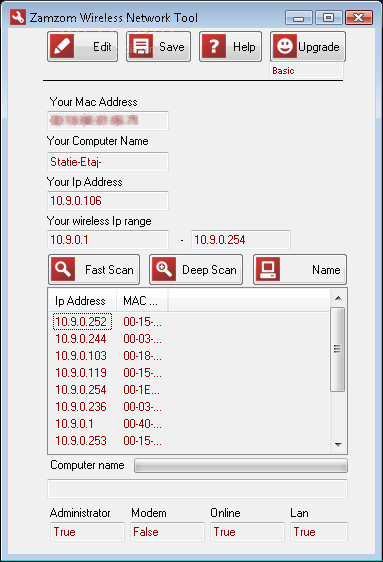Select the 10.9.0.236 row
The height and width of the screenshot is (562, 383).
81,406
